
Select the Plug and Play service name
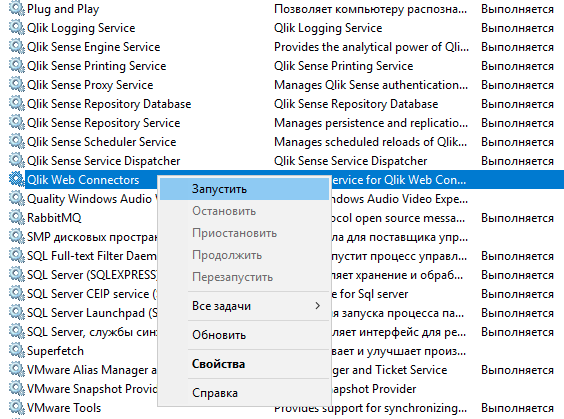click(63, 9)
